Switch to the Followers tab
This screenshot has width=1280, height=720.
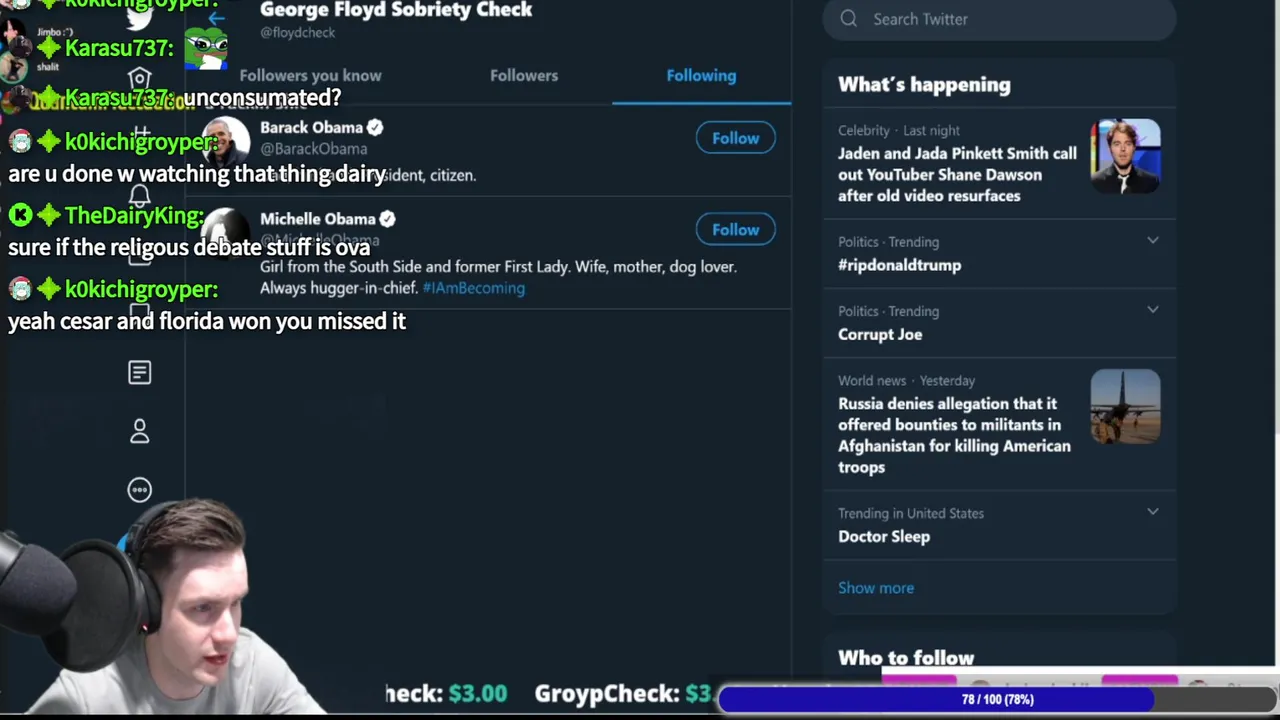point(524,75)
